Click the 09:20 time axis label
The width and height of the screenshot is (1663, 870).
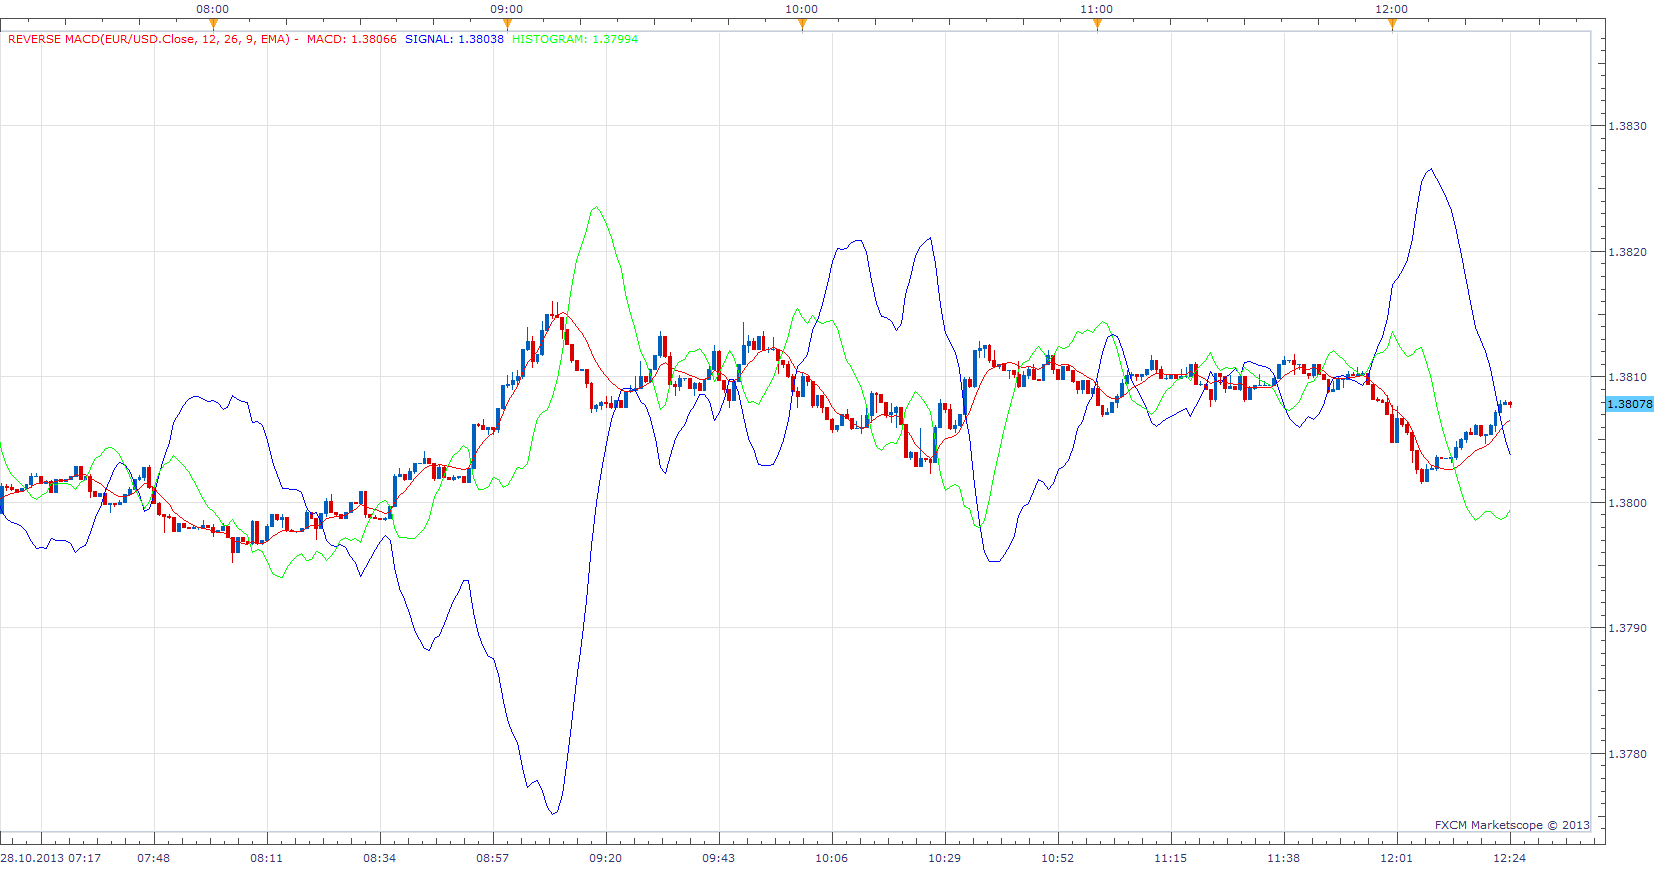[x=606, y=858]
